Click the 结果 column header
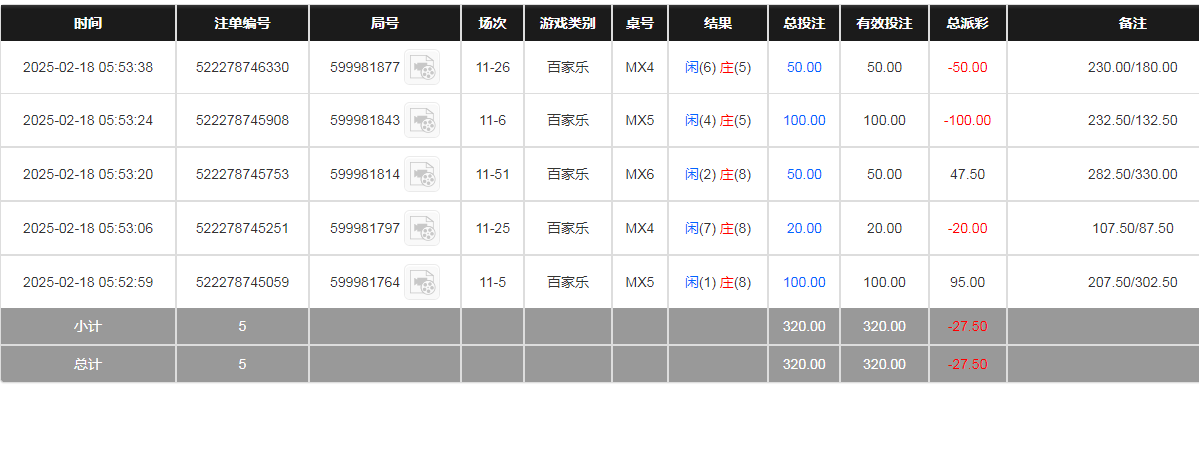 pos(718,23)
